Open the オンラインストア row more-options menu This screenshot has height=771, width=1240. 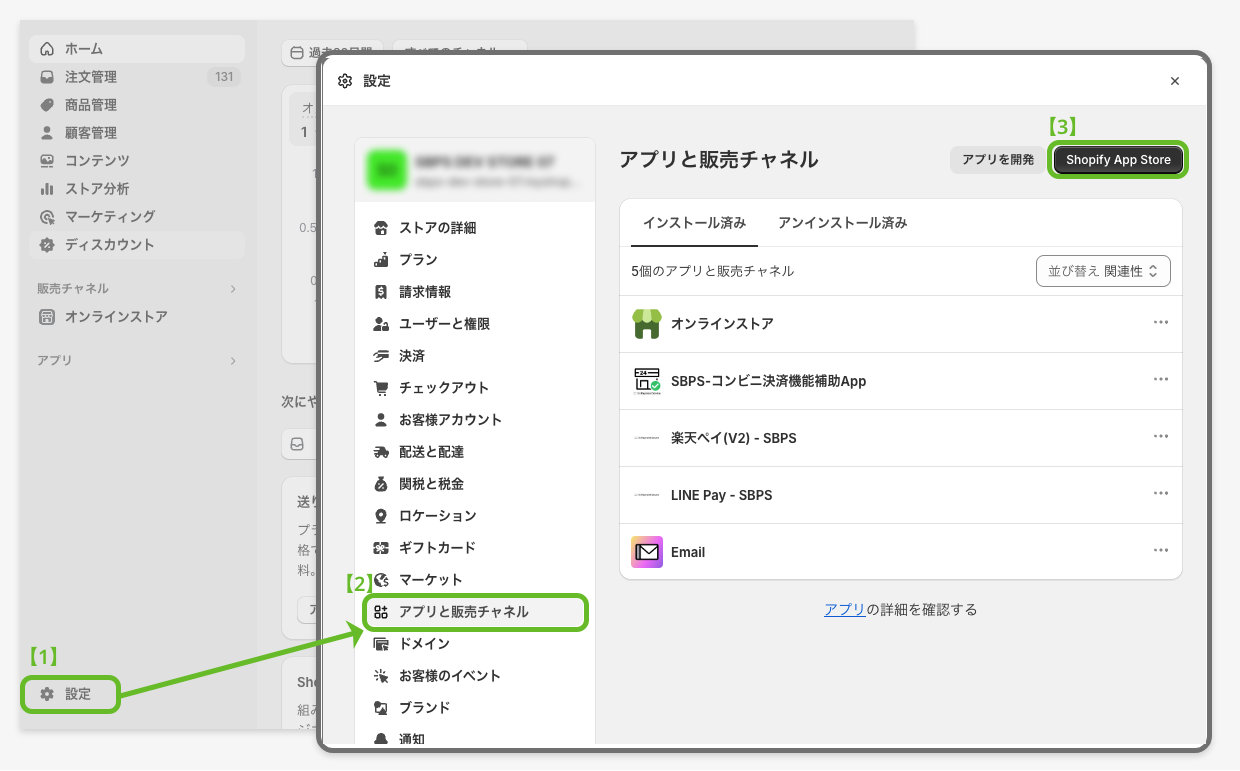tap(1161, 323)
